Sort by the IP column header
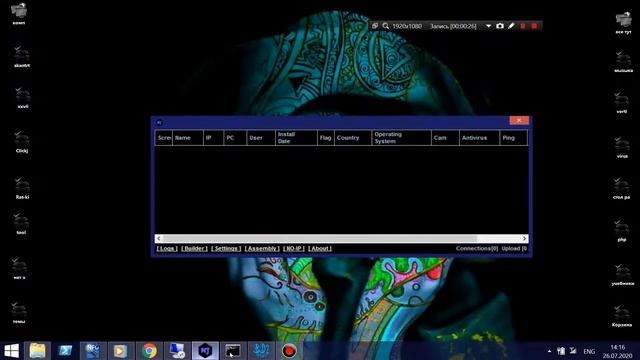 [213, 138]
